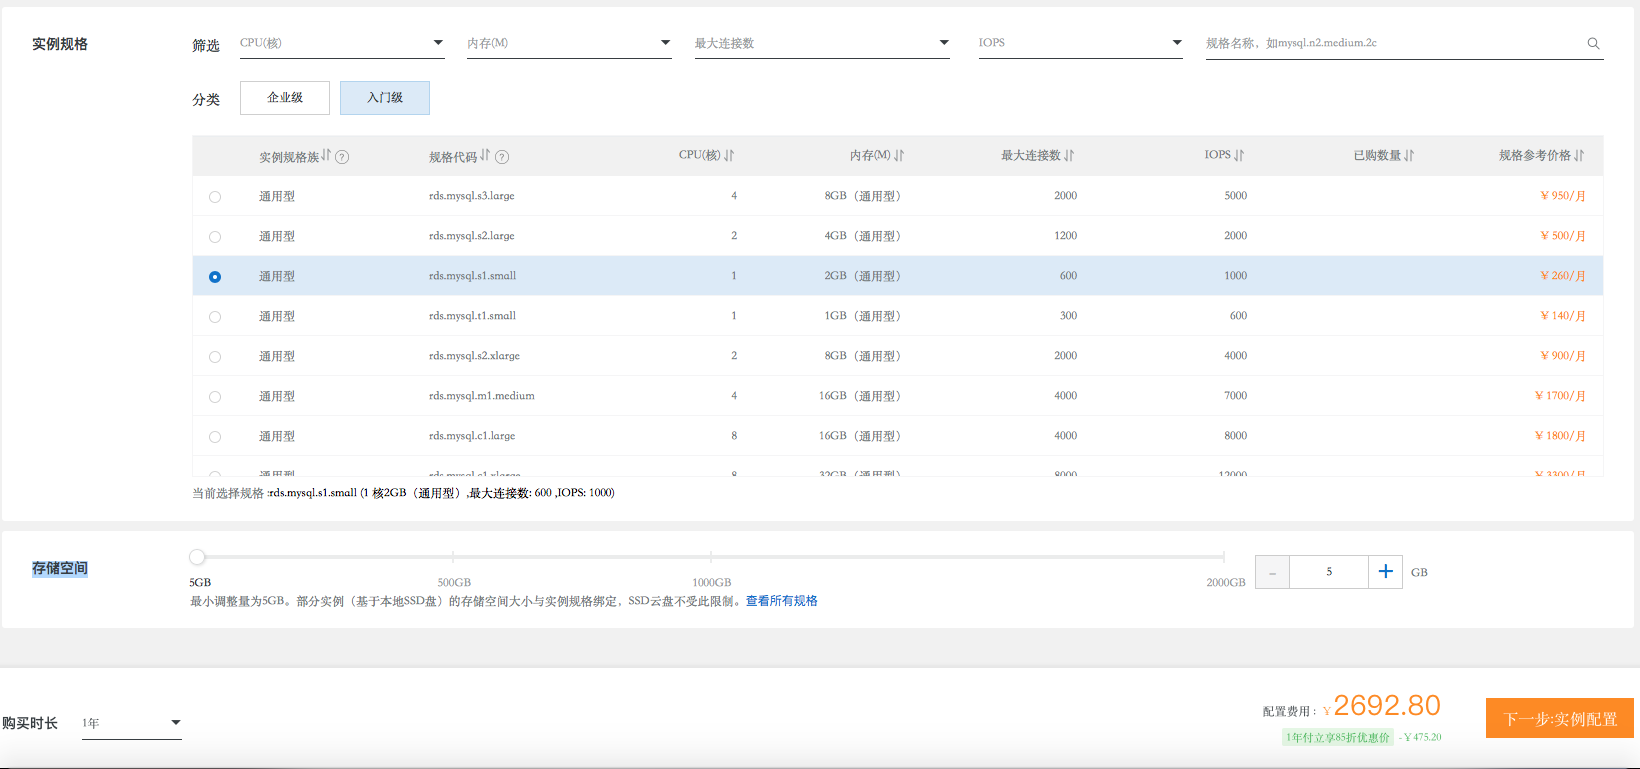Image resolution: width=1640 pixels, height=769 pixels.
Task: Sort table by CPU(核) column
Action: [729, 156]
